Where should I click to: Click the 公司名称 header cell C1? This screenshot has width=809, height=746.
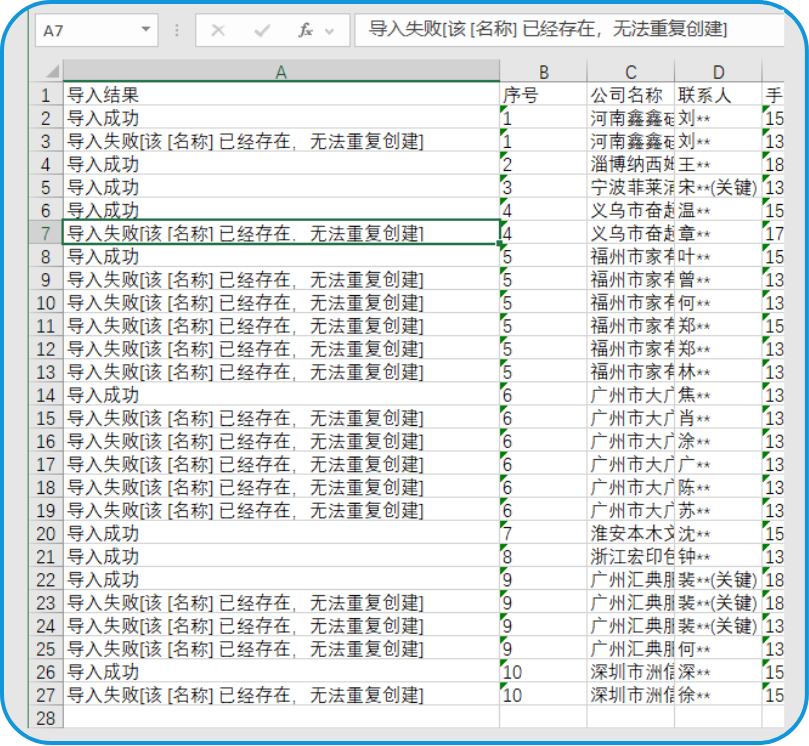point(630,96)
